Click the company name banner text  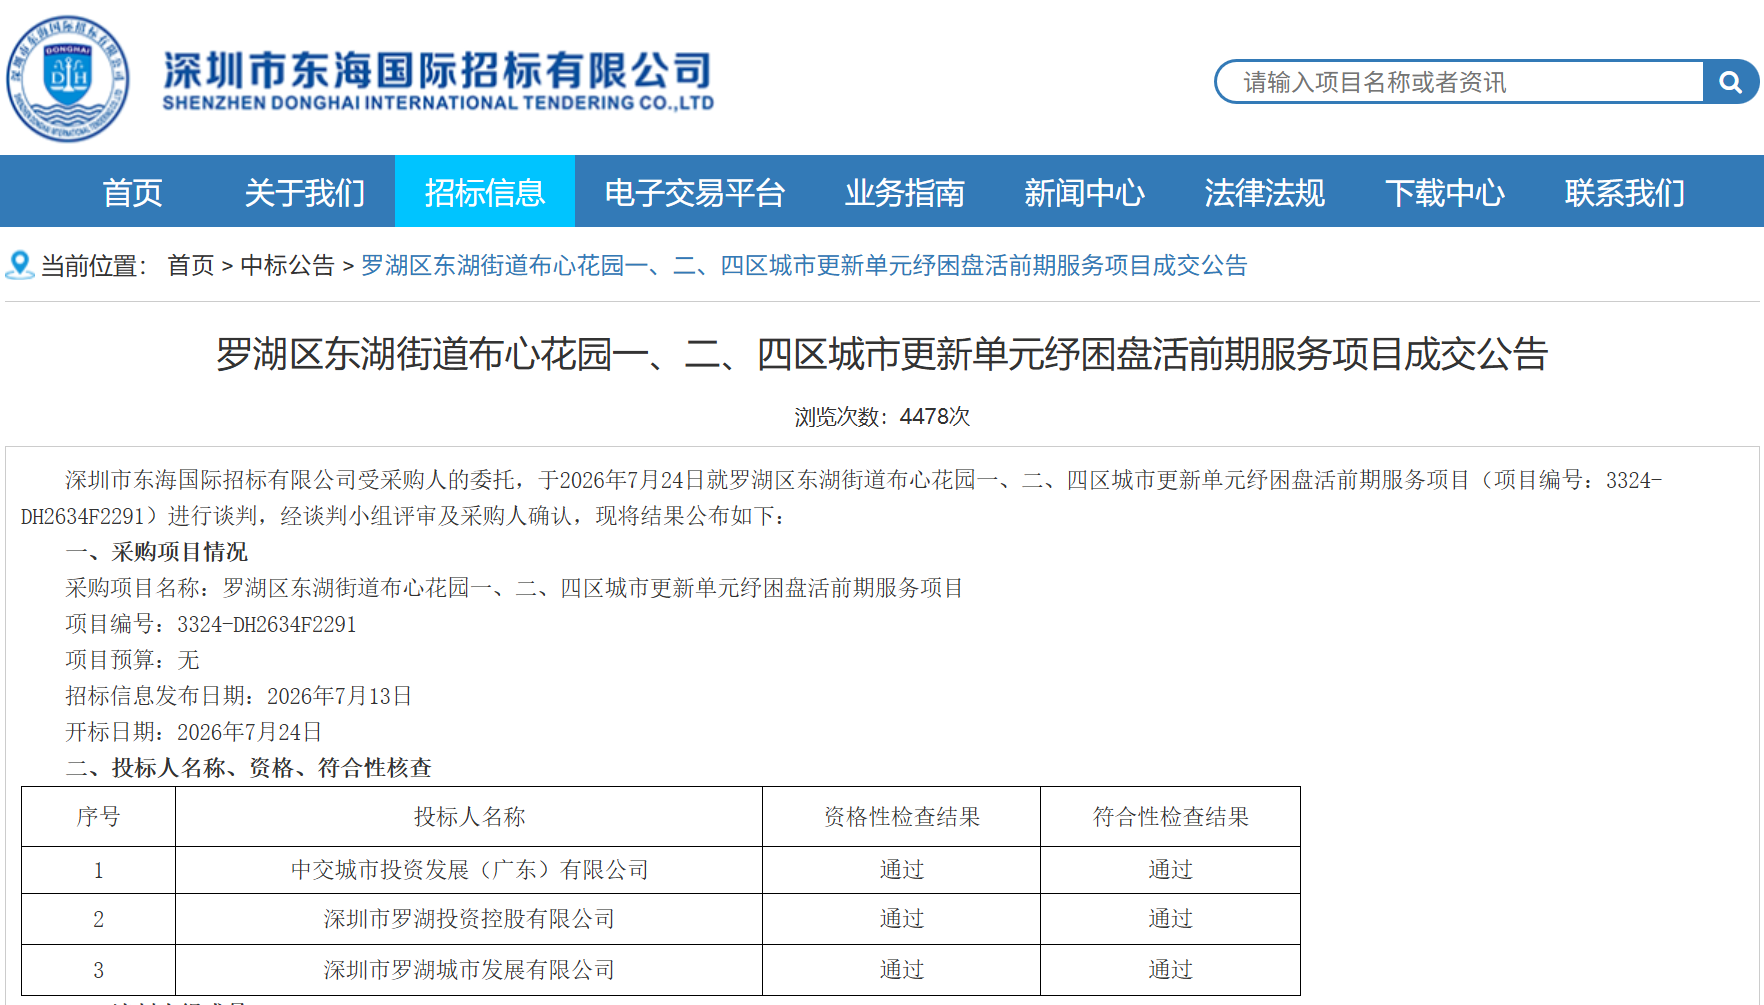[438, 80]
